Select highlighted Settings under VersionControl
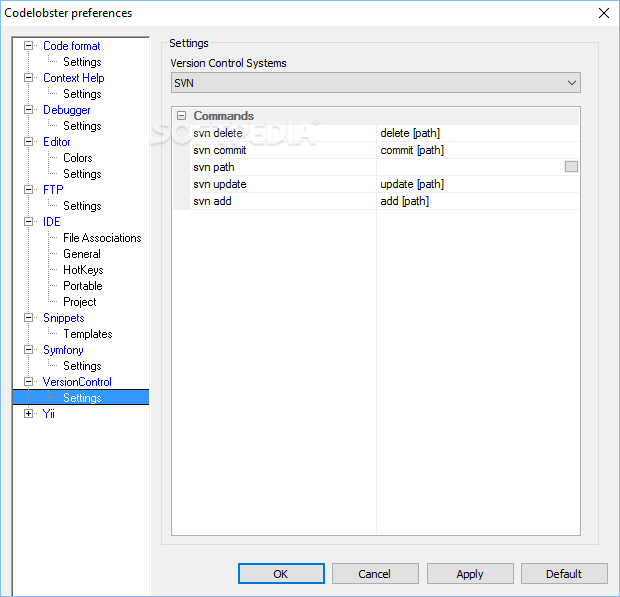 click(82, 398)
